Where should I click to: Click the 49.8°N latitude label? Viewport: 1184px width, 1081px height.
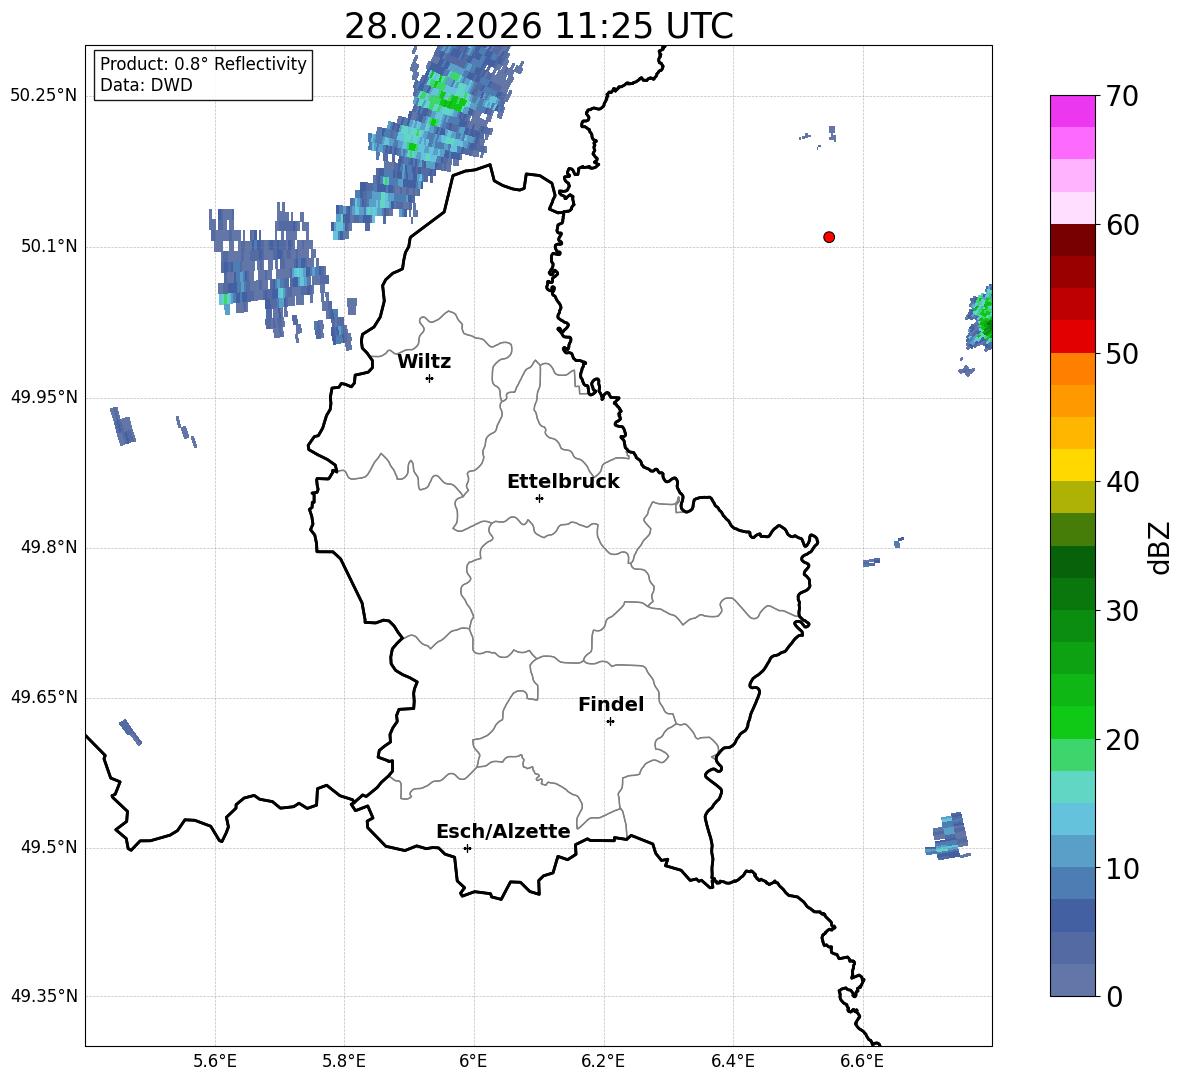point(48,547)
